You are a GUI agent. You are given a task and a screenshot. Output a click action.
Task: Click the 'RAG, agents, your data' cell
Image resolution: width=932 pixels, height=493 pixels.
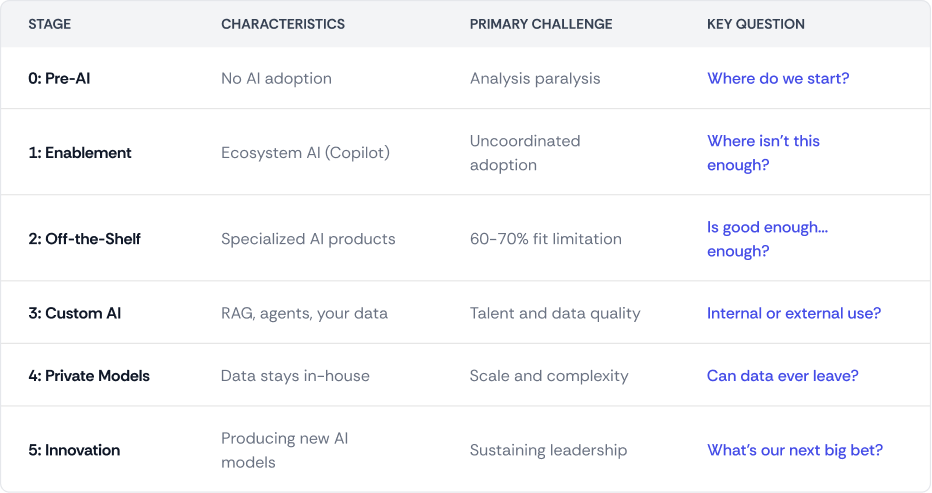pos(304,313)
